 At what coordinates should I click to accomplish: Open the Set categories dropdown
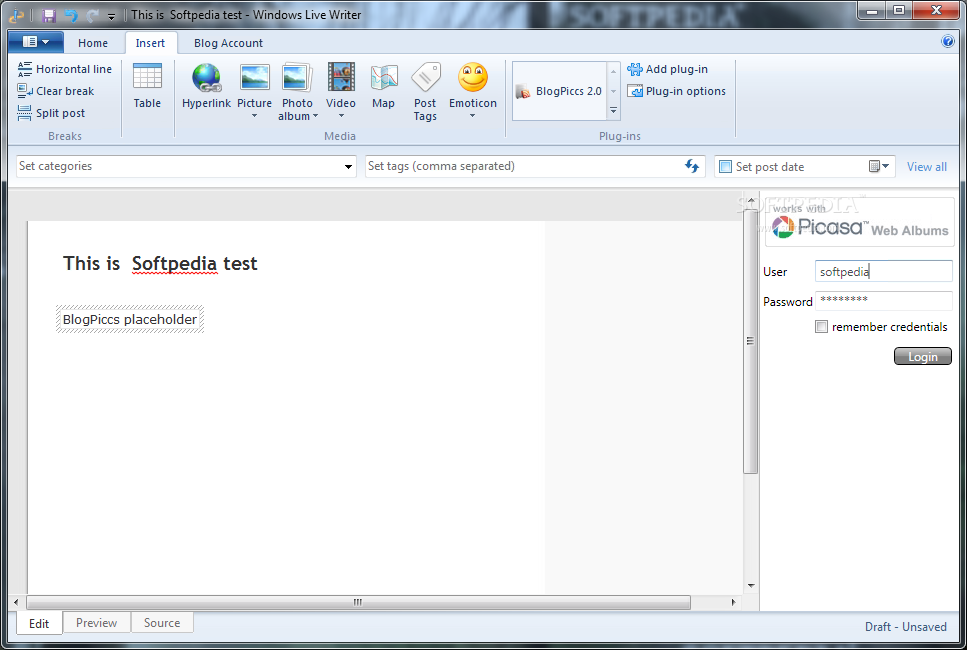point(348,167)
